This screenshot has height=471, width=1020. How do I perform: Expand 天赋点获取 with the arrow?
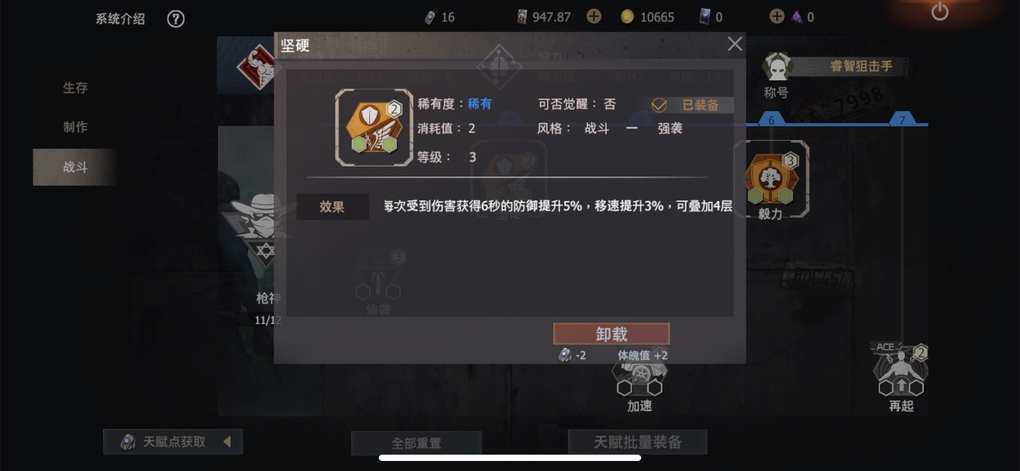coord(227,442)
